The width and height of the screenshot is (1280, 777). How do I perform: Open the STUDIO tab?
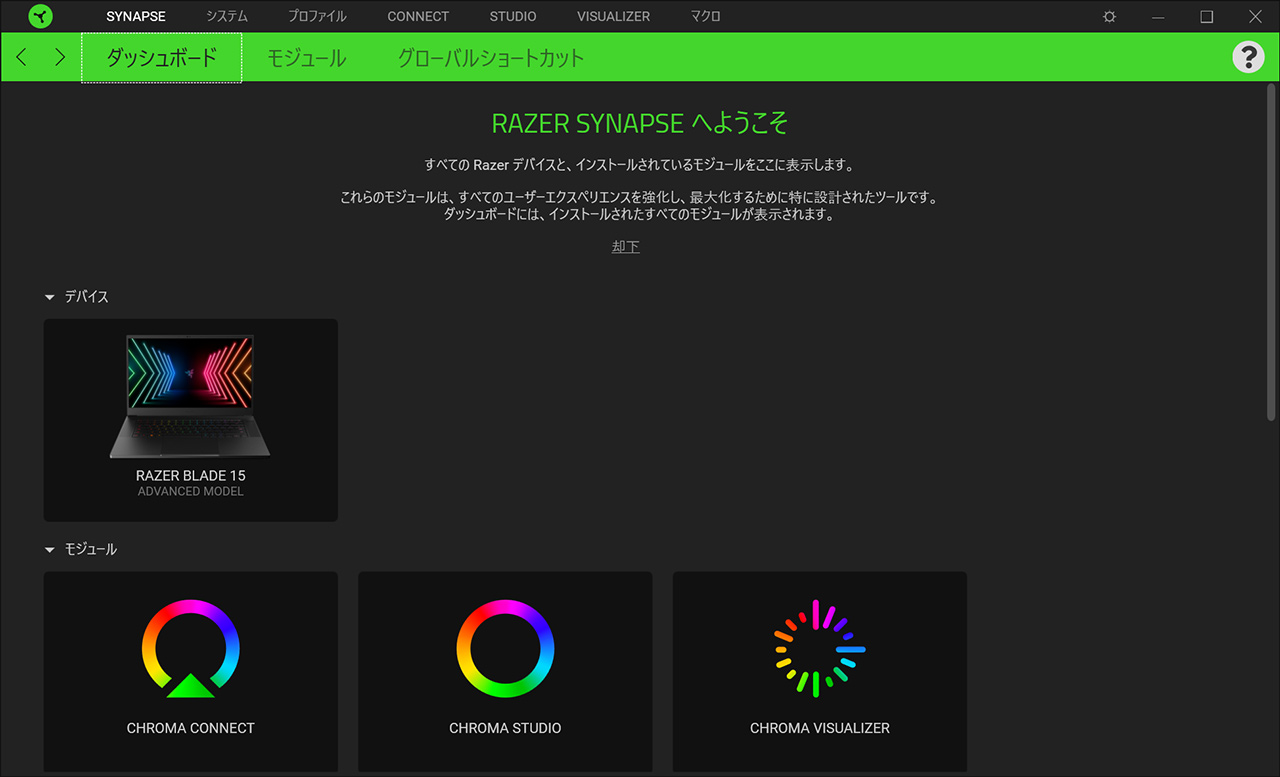(x=513, y=17)
